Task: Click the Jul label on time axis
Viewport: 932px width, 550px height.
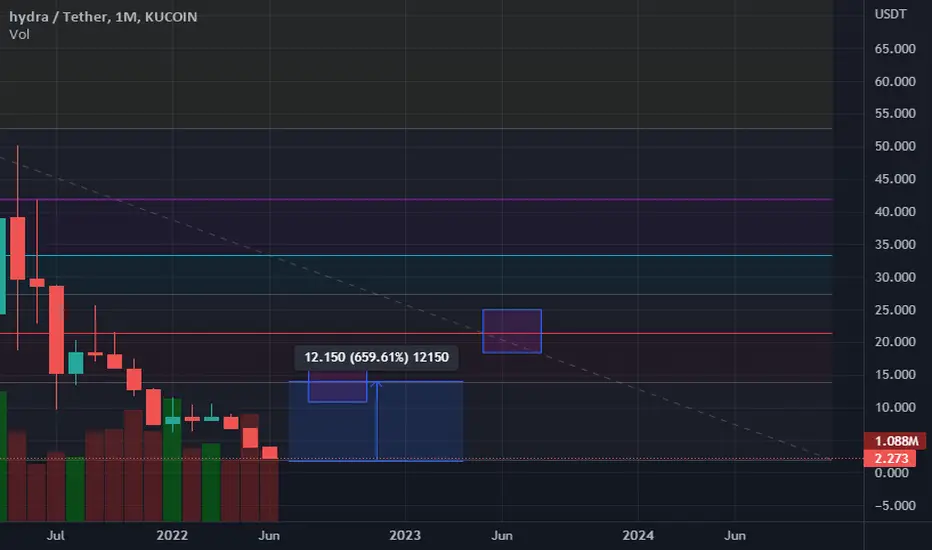Action: [55, 536]
